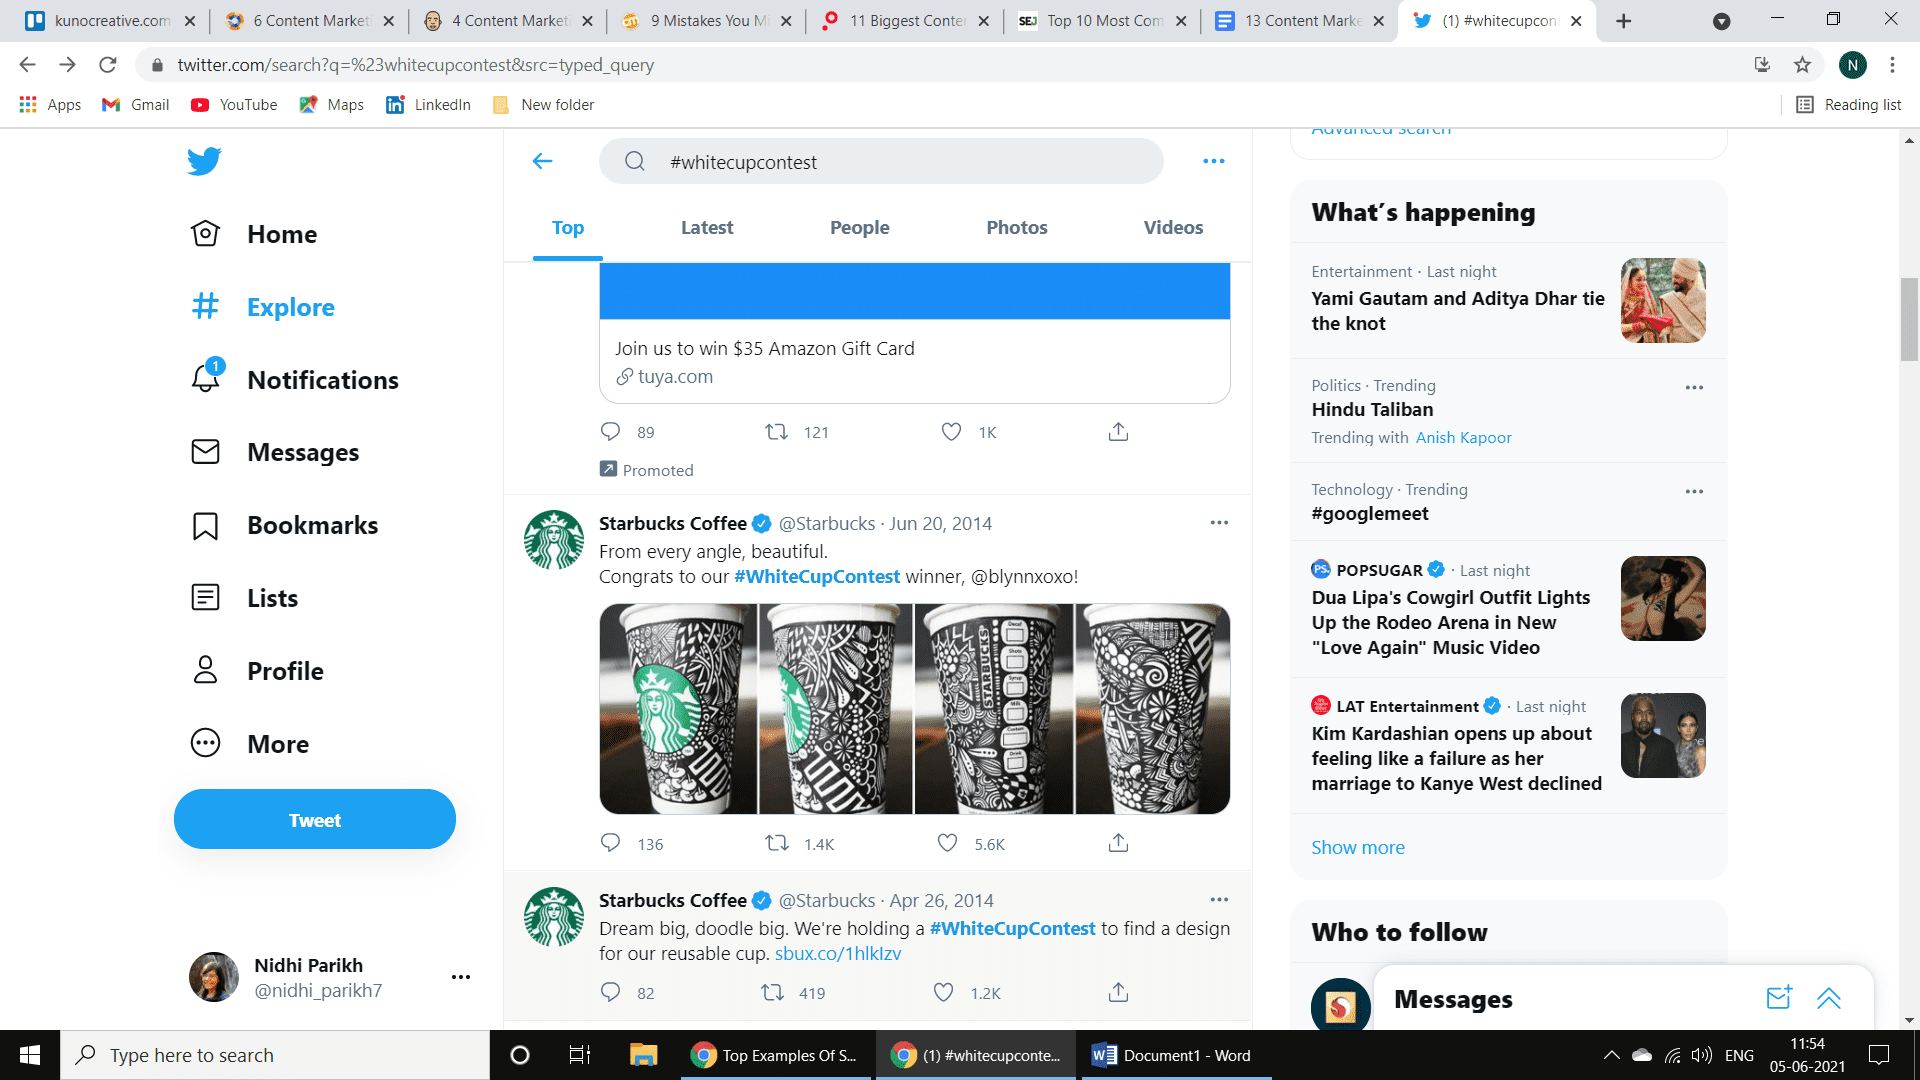
Task: Open Starbucks avatar on Jun 20 tweet
Action: click(x=554, y=540)
